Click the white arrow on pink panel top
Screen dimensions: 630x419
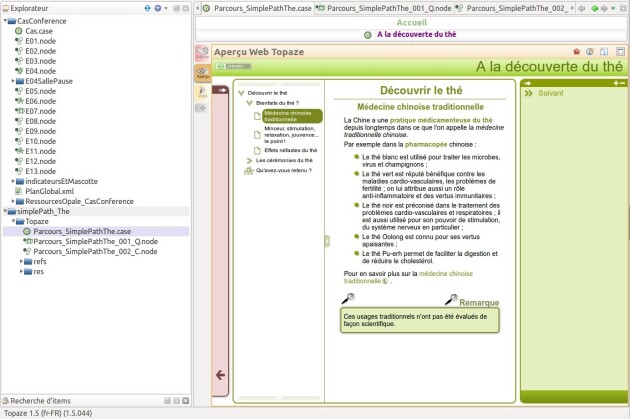[x=222, y=90]
